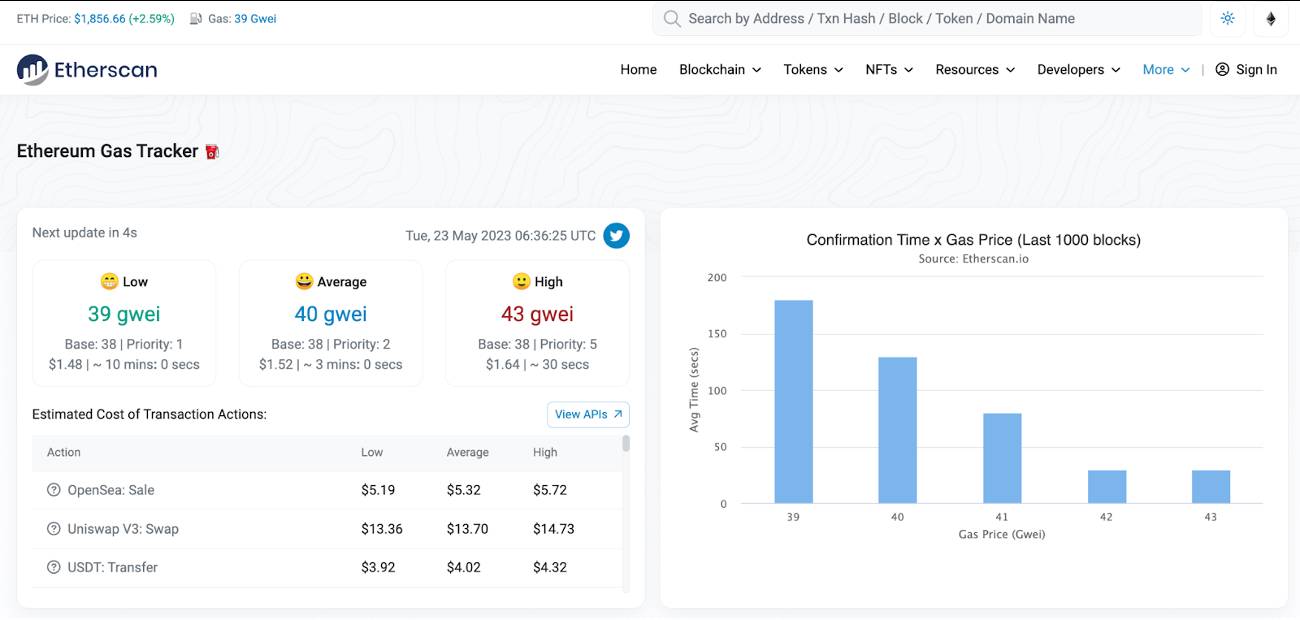
Task: Click the UTC timestamp Tue, 23 May 2023
Action: 500,236
